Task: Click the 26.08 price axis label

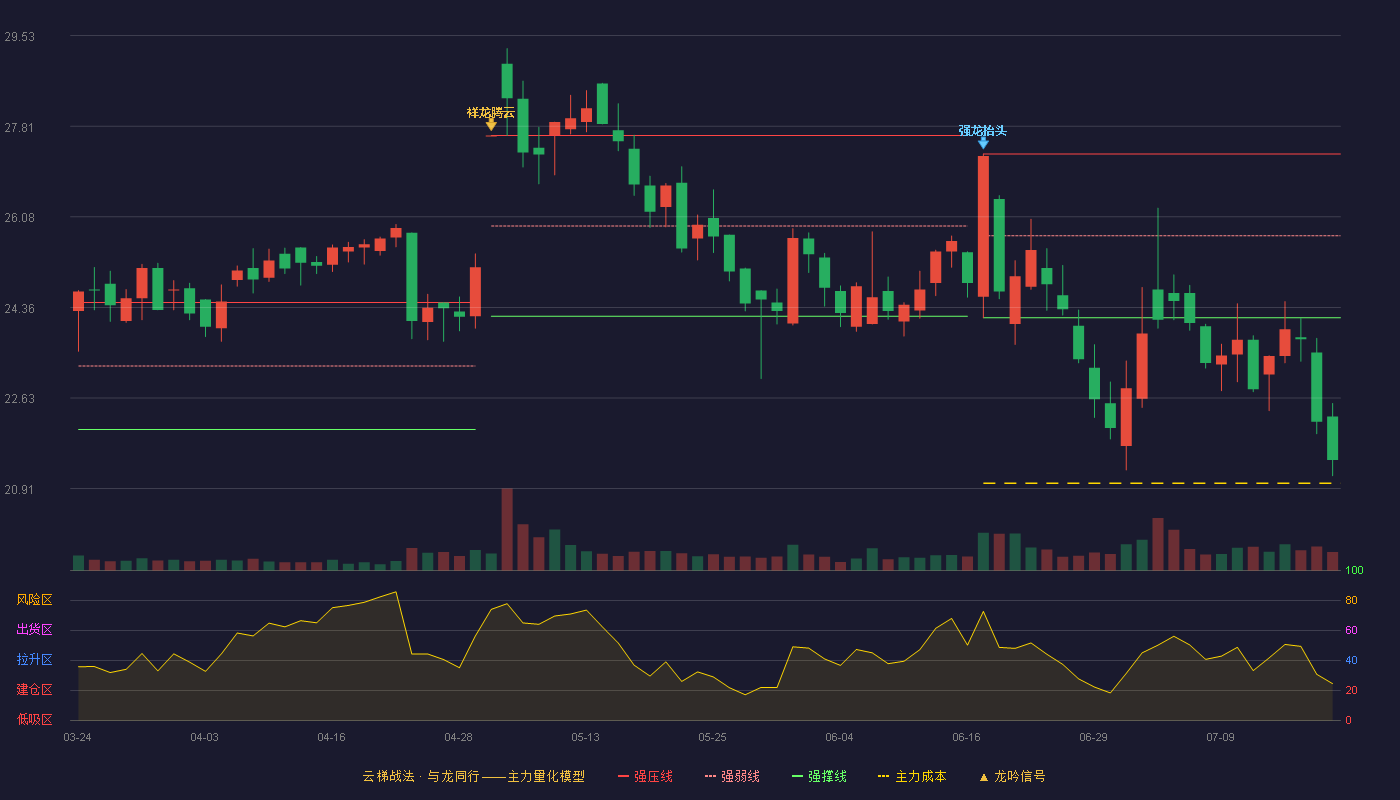Action: pos(19,218)
